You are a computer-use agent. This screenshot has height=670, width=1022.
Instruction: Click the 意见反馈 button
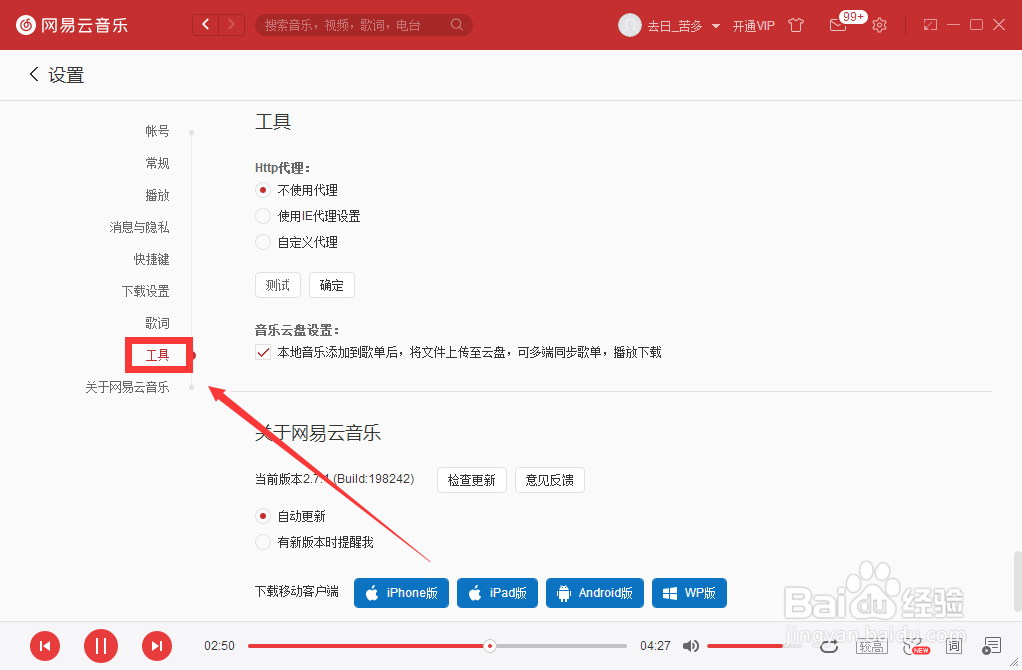click(x=549, y=480)
